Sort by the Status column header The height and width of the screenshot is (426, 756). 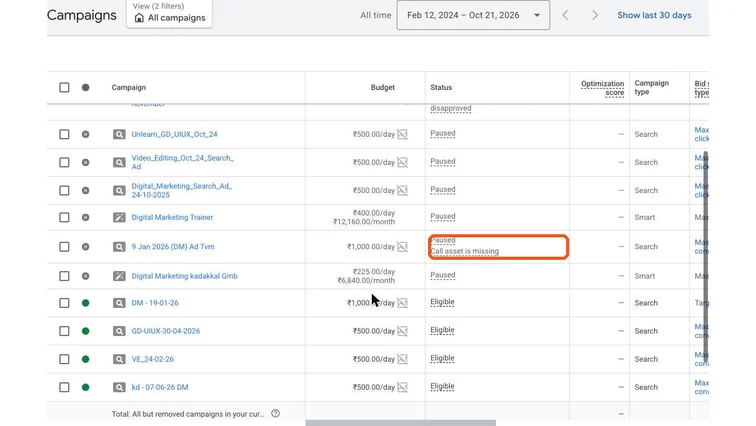[x=441, y=87]
